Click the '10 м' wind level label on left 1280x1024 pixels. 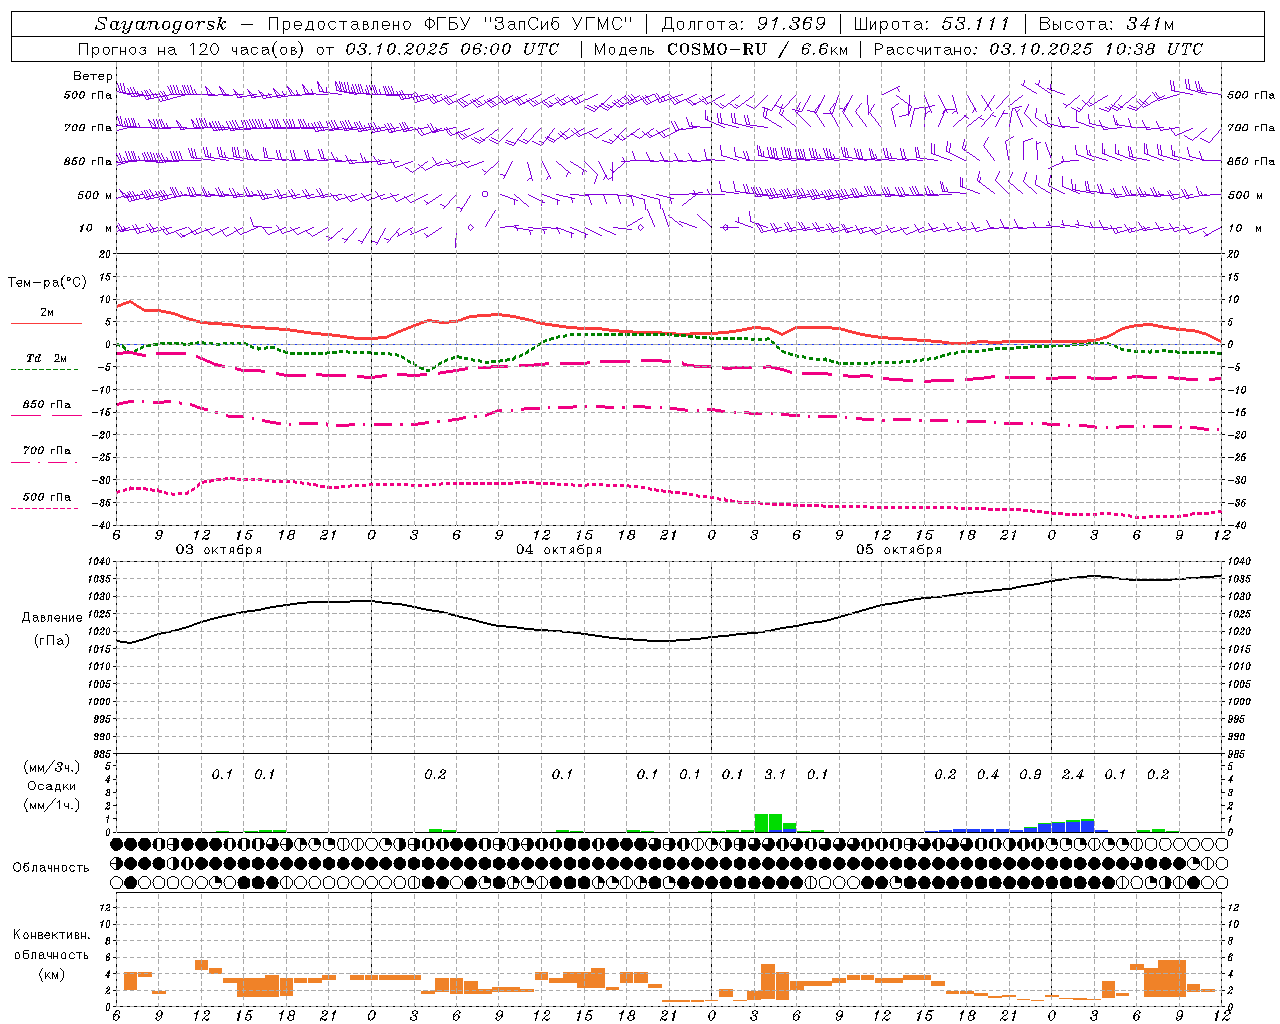[95, 229]
